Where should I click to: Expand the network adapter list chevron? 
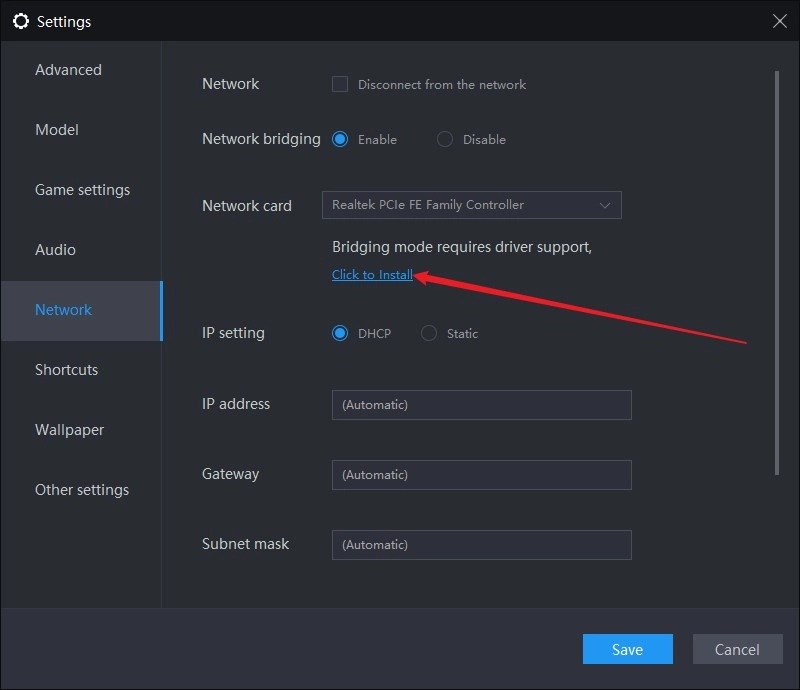click(x=604, y=204)
